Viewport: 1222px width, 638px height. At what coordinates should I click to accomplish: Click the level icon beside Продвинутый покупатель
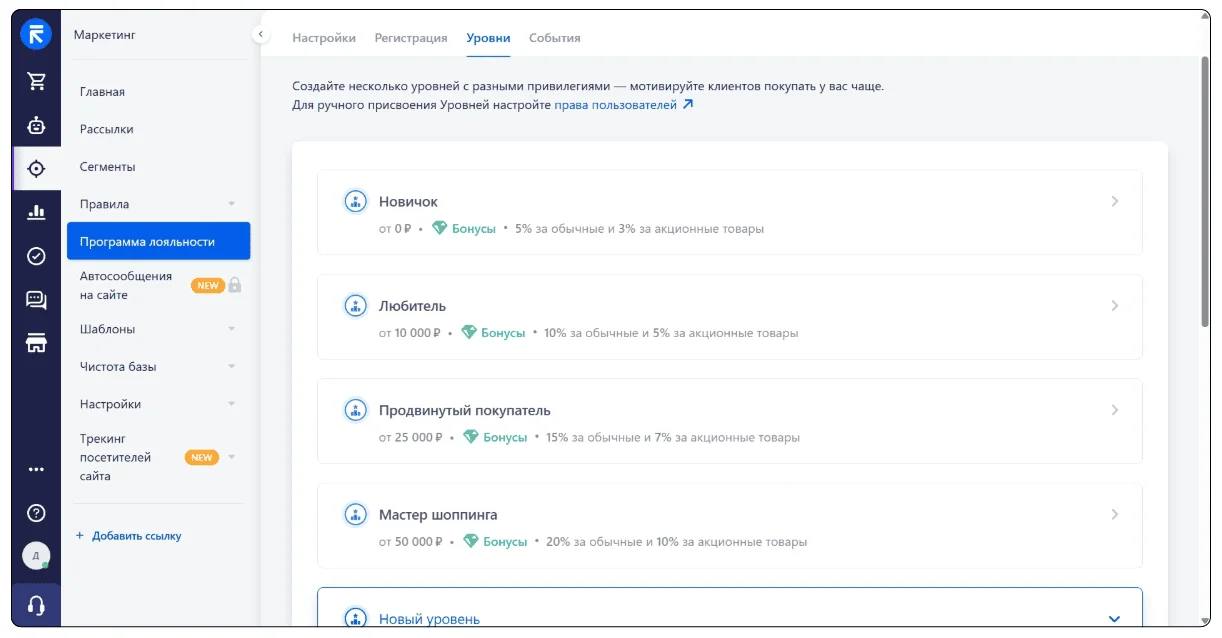(x=355, y=410)
